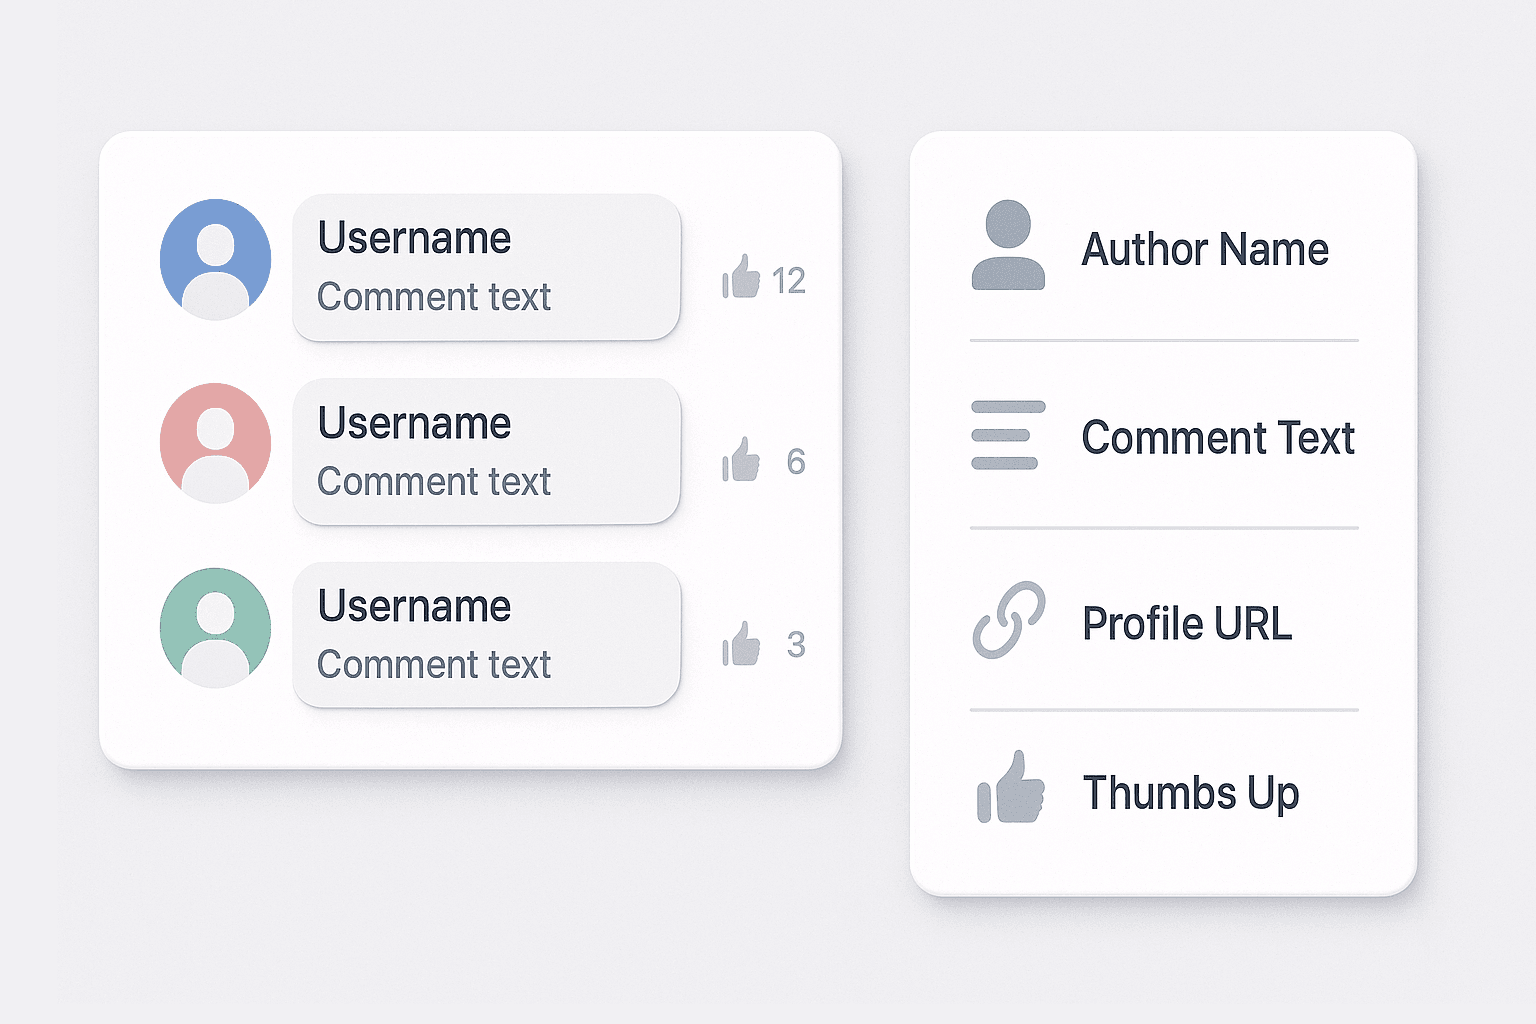Click the chain link icon beside Profile URL
1536x1024 pixels.
pyautogui.click(x=1009, y=620)
